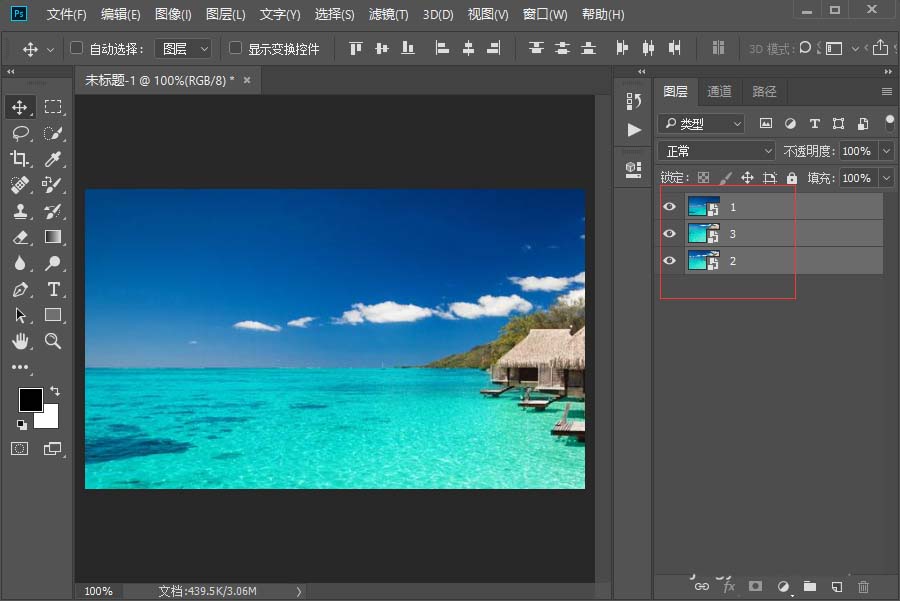The height and width of the screenshot is (601, 900).
Task: Select the Zoom tool
Action: 53,341
